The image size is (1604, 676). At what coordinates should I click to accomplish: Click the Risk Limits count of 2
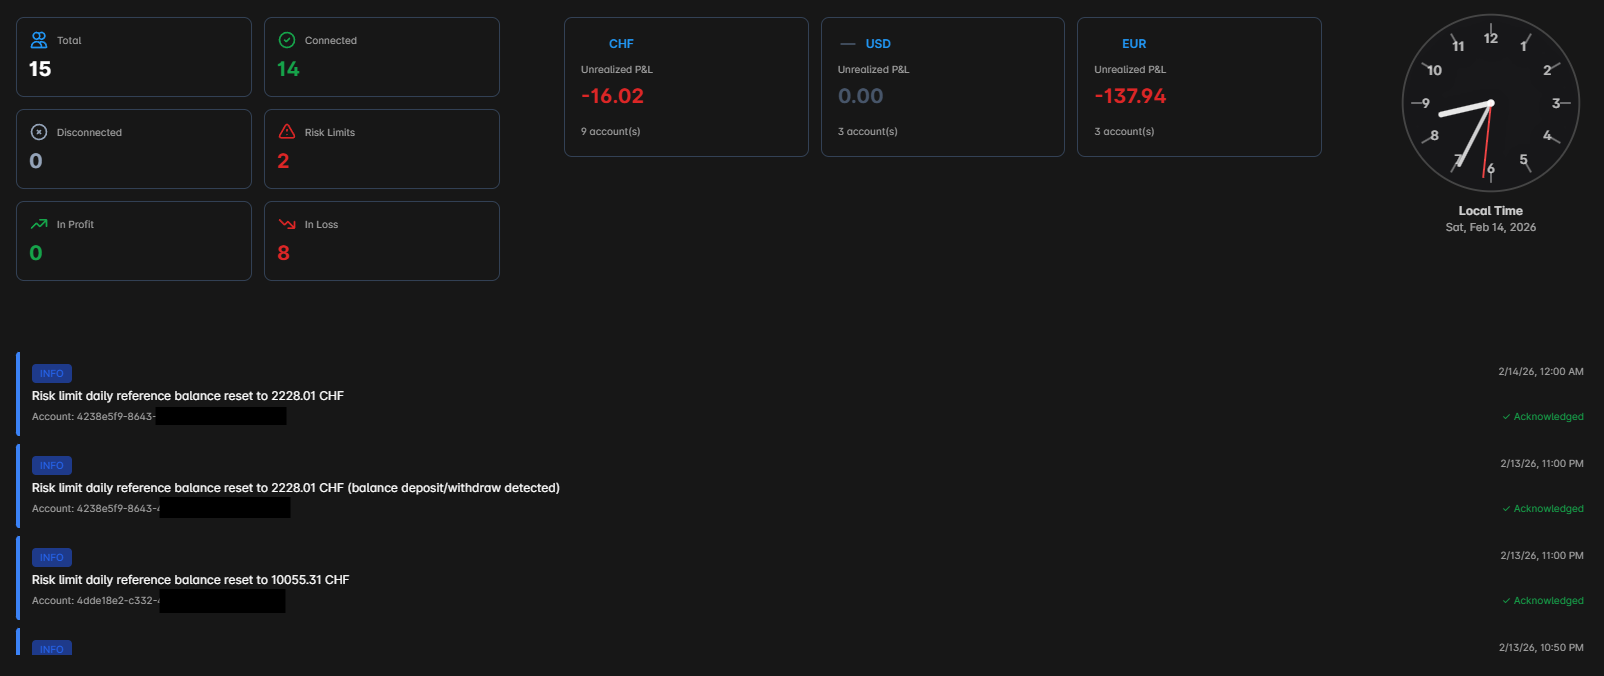click(283, 161)
